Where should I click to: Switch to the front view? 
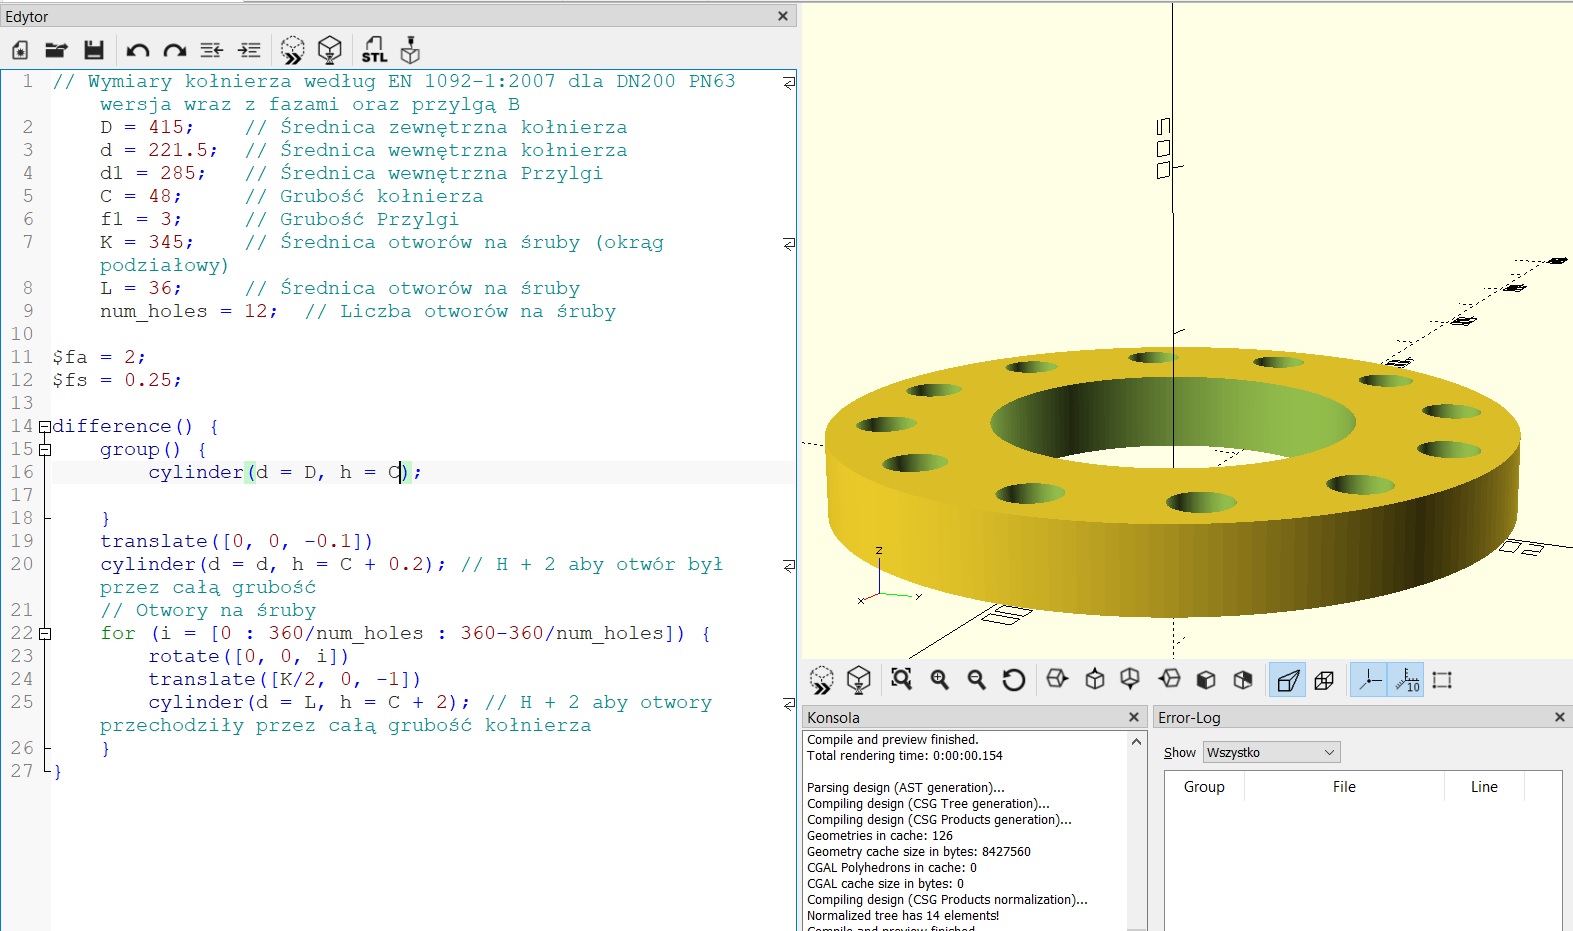[x=1206, y=680]
